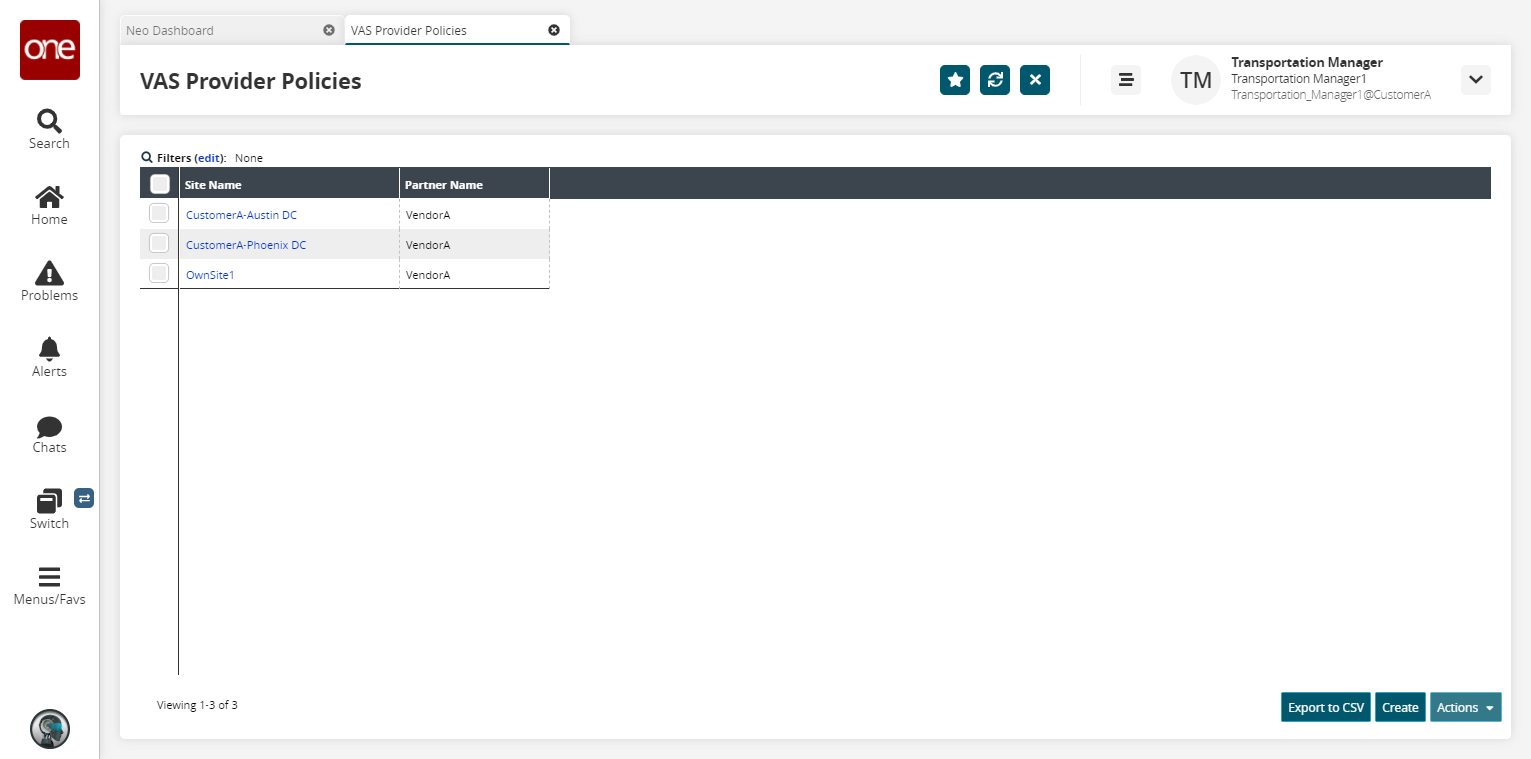
Task: Open the OwnSite1 site link
Action: 210,275
